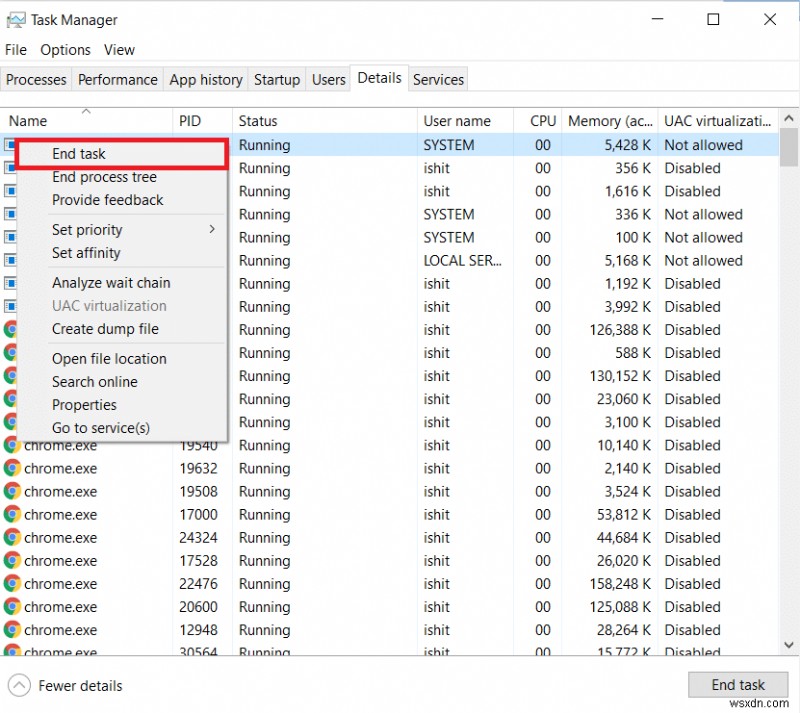Open the File menu

point(15,49)
